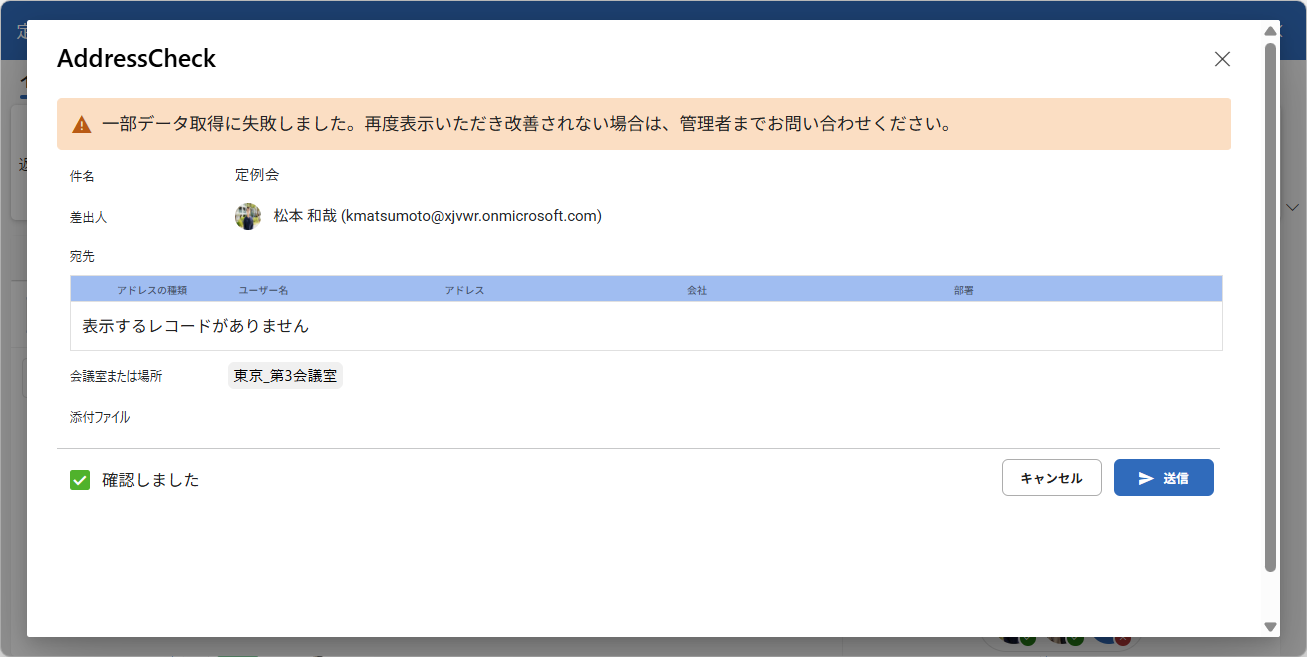Click the 宛先 label
1307x657 pixels.
[x=82, y=257]
